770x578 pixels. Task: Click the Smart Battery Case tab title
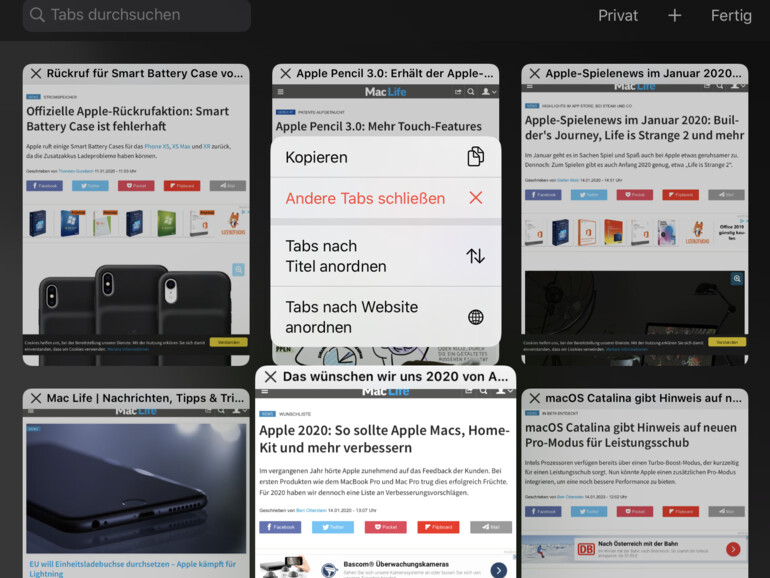coord(145,74)
